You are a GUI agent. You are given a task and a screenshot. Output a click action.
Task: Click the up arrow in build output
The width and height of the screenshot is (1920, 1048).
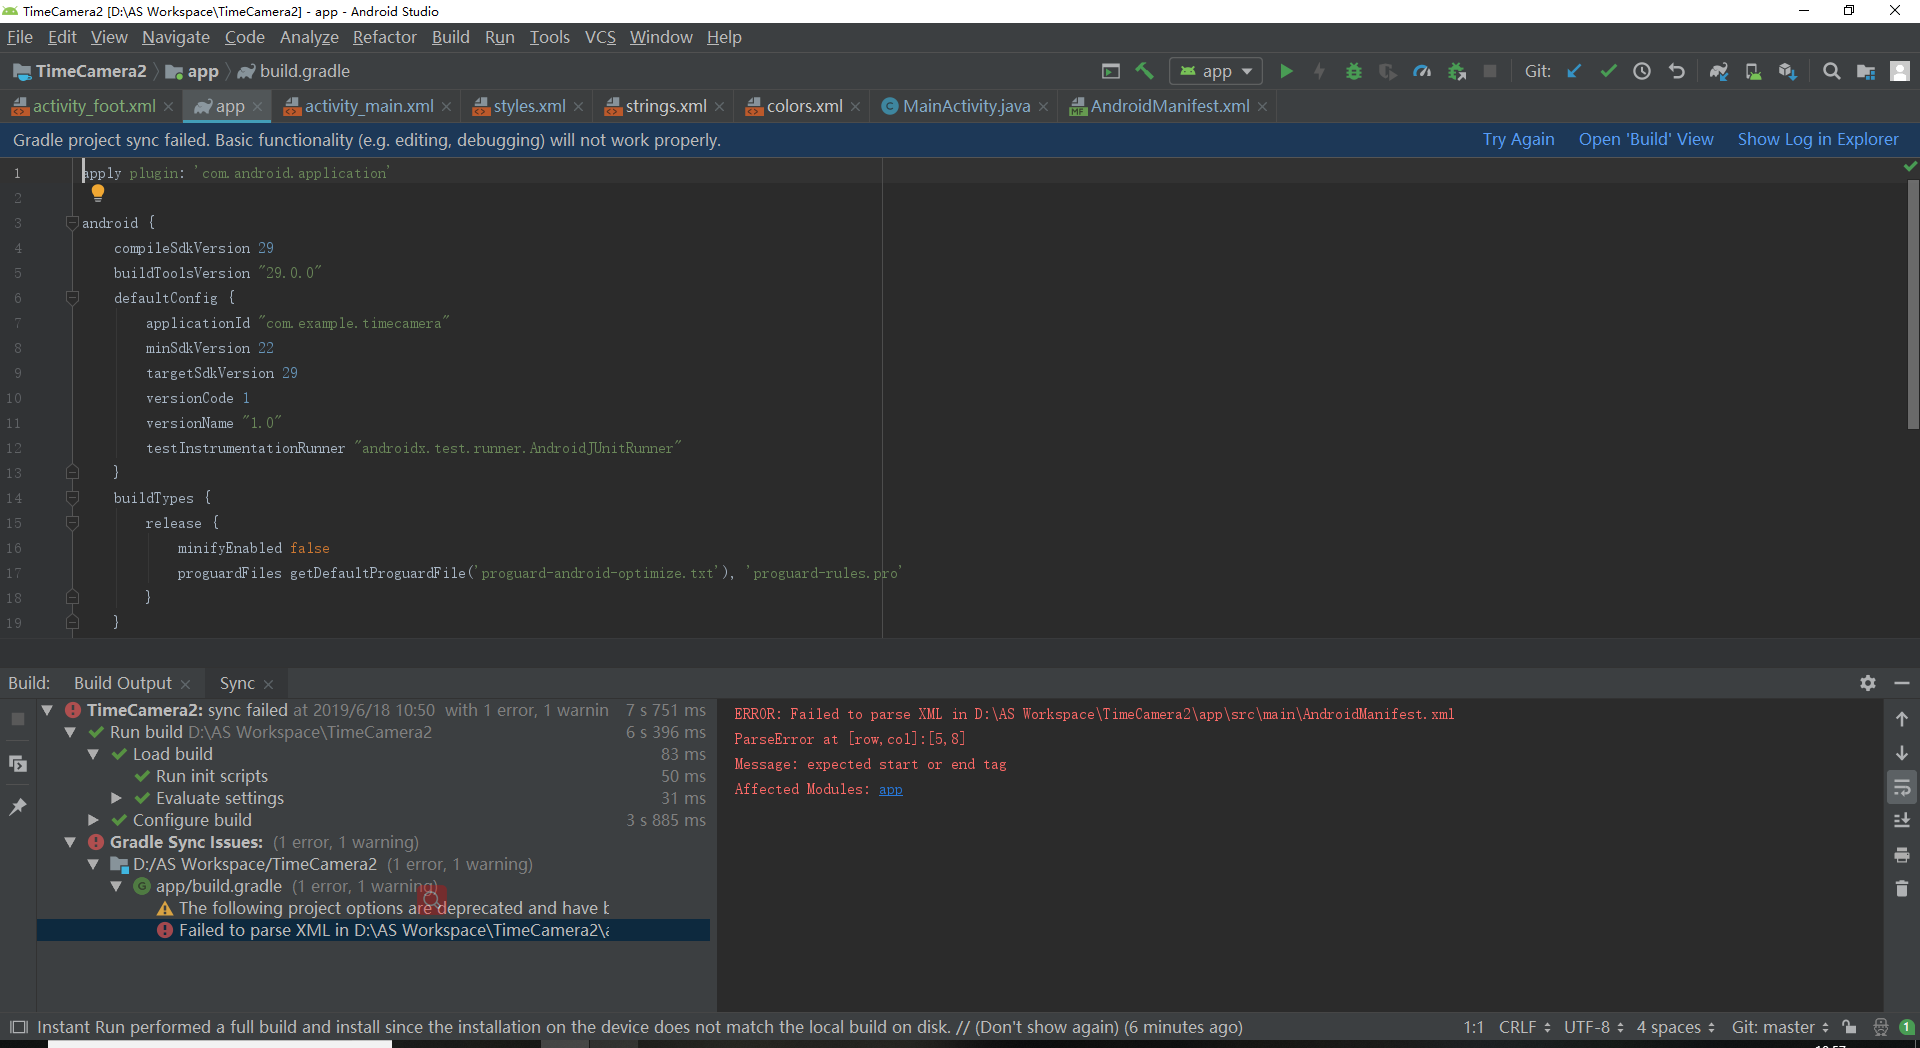point(1902,719)
